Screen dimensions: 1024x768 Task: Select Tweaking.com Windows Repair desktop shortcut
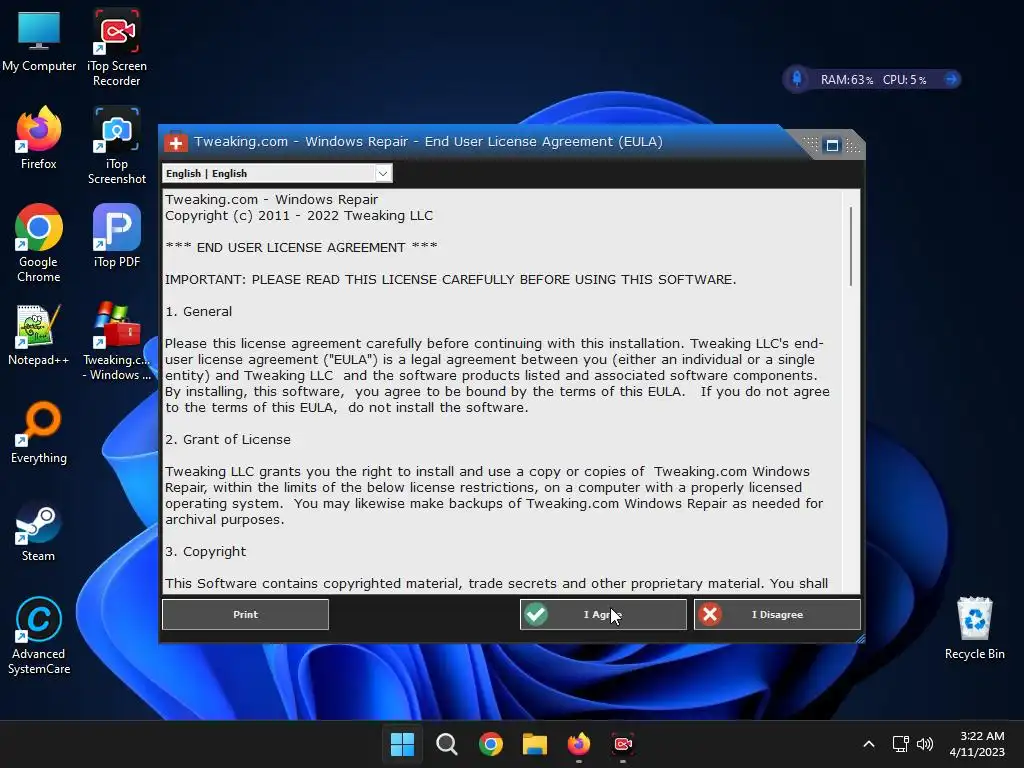click(x=116, y=341)
